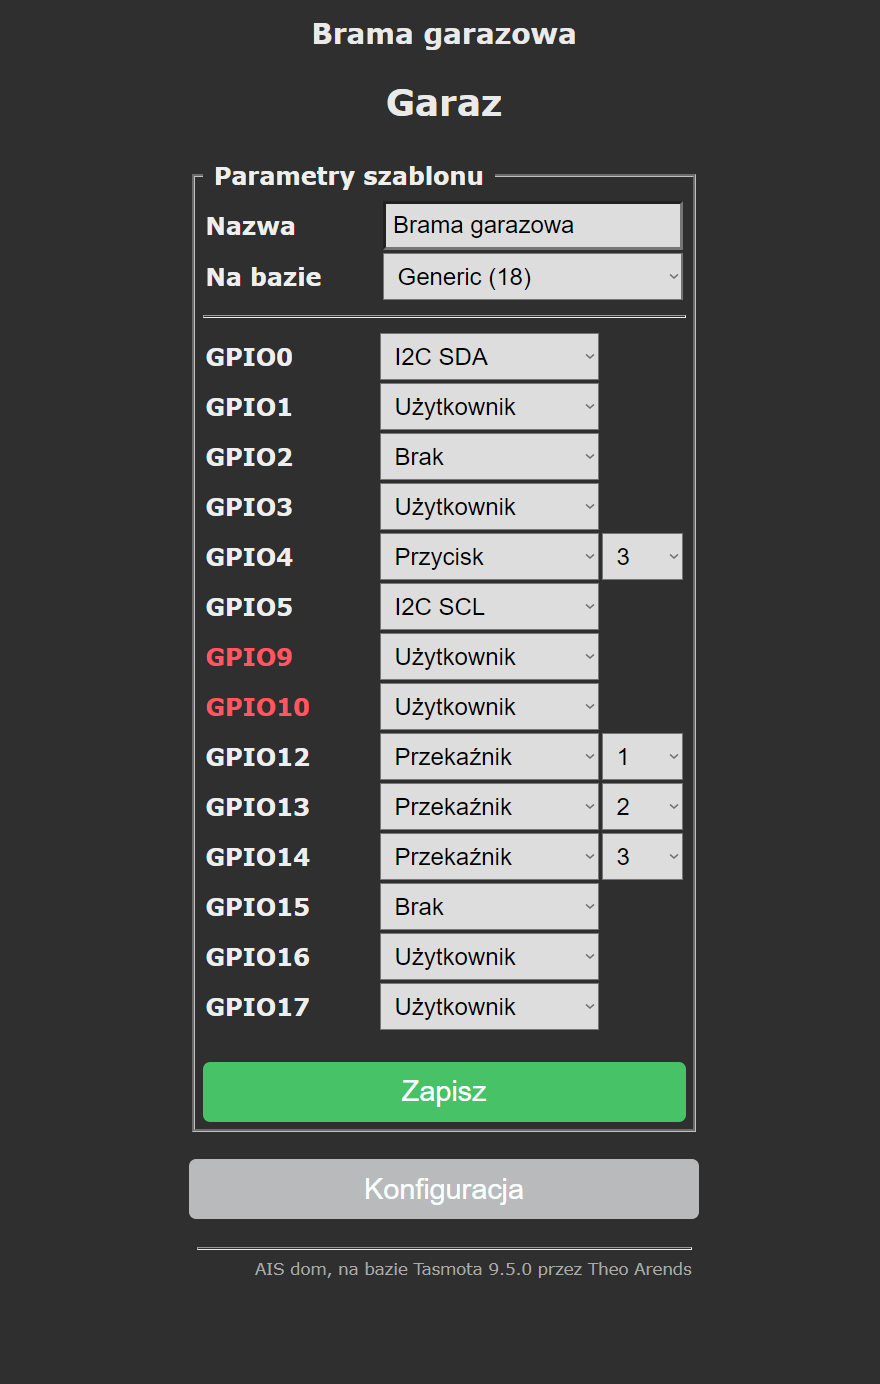Open the GPIO15 Brak dropdown
The image size is (880, 1384).
(x=489, y=907)
